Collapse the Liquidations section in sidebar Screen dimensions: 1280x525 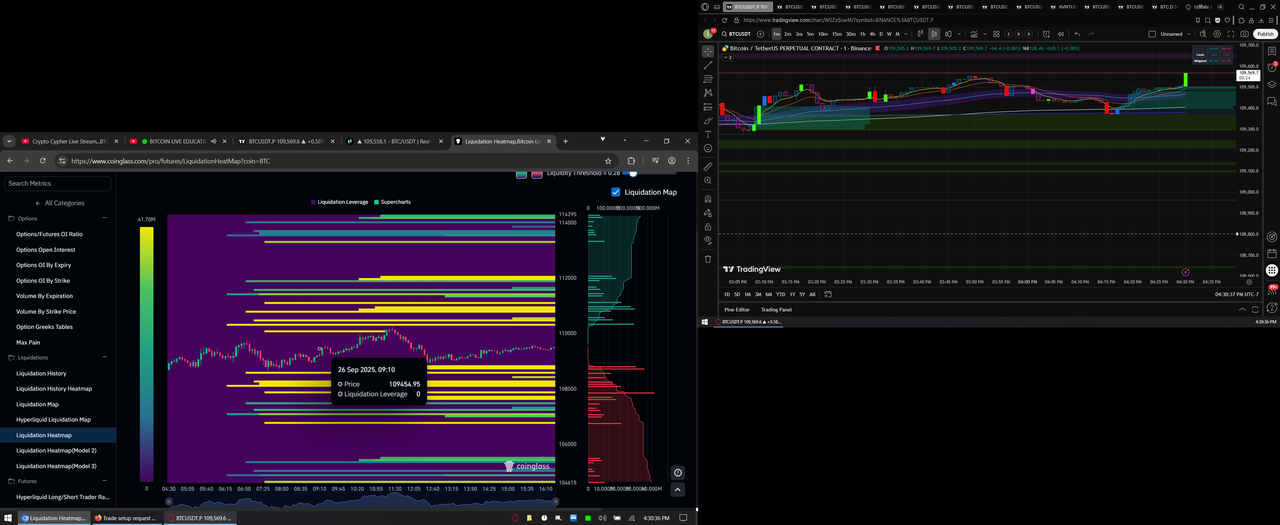(x=104, y=357)
